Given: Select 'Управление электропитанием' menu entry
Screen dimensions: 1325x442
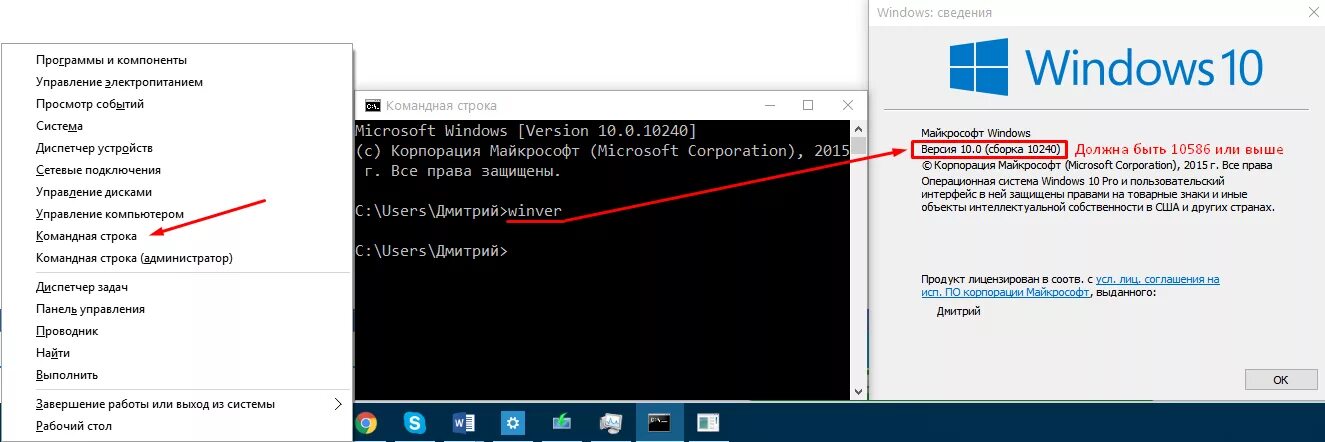Looking at the screenshot, I should coord(119,82).
